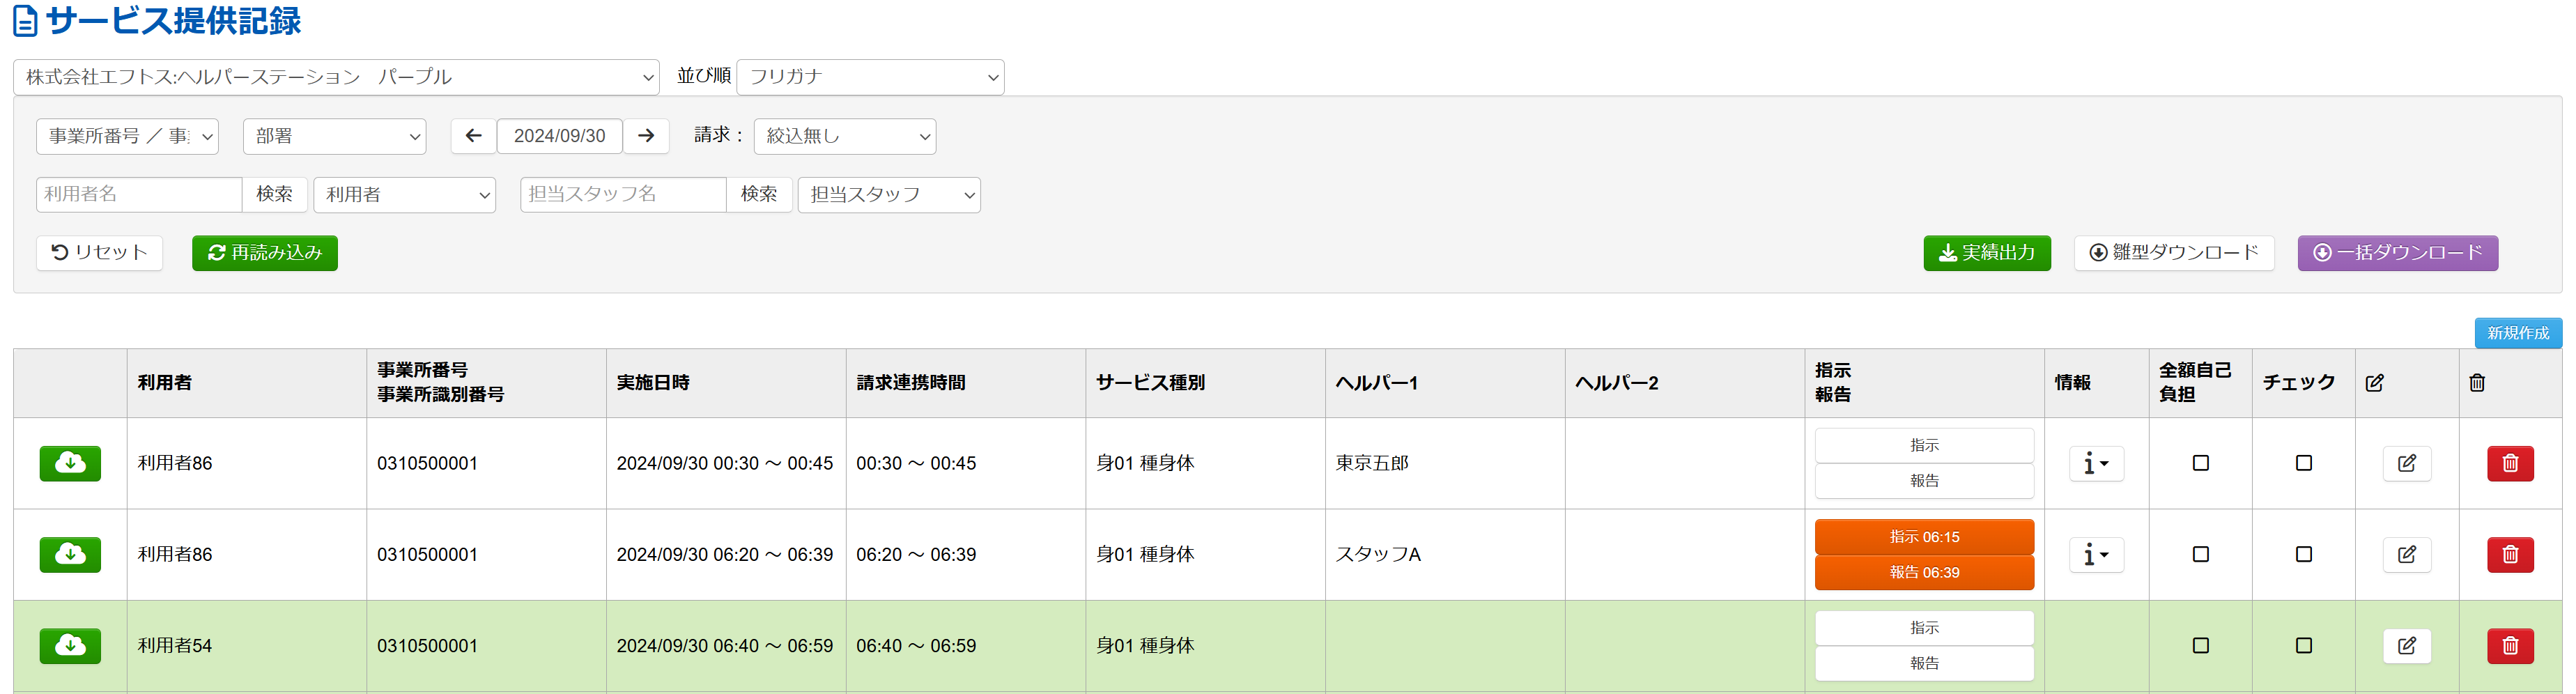Click the previous date arrow button

pos(473,136)
